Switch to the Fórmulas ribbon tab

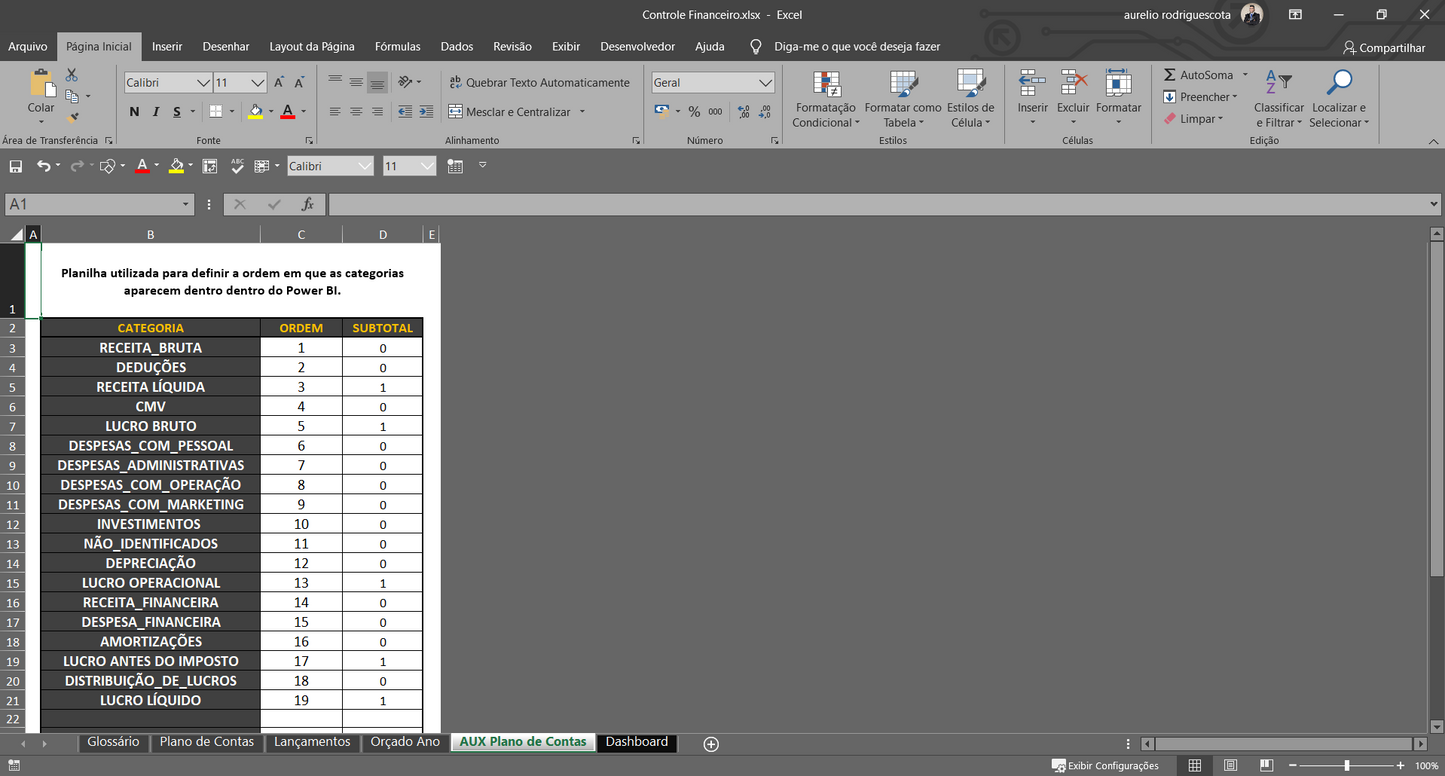point(397,46)
